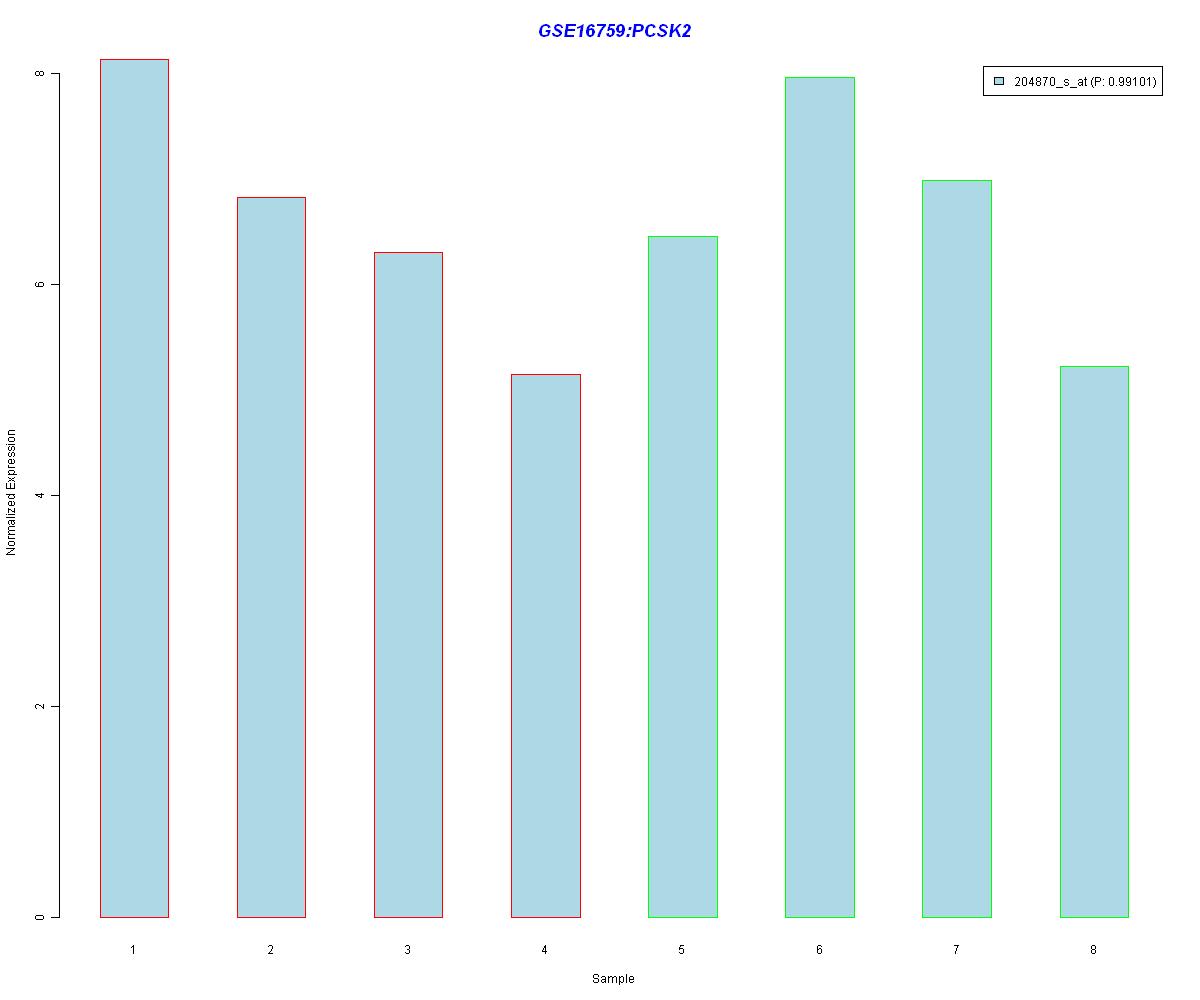Viewport: 1200px width, 1000px height.
Task: Click the Sample x-axis title
Action: pos(613,979)
